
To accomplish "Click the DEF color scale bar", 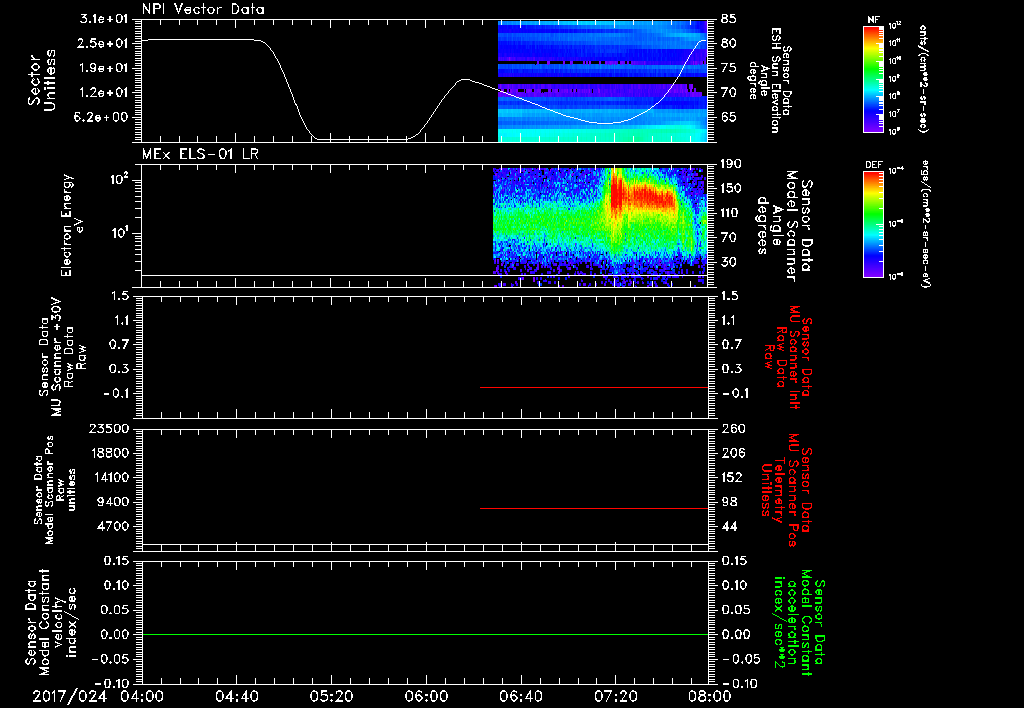I will click(x=874, y=224).
